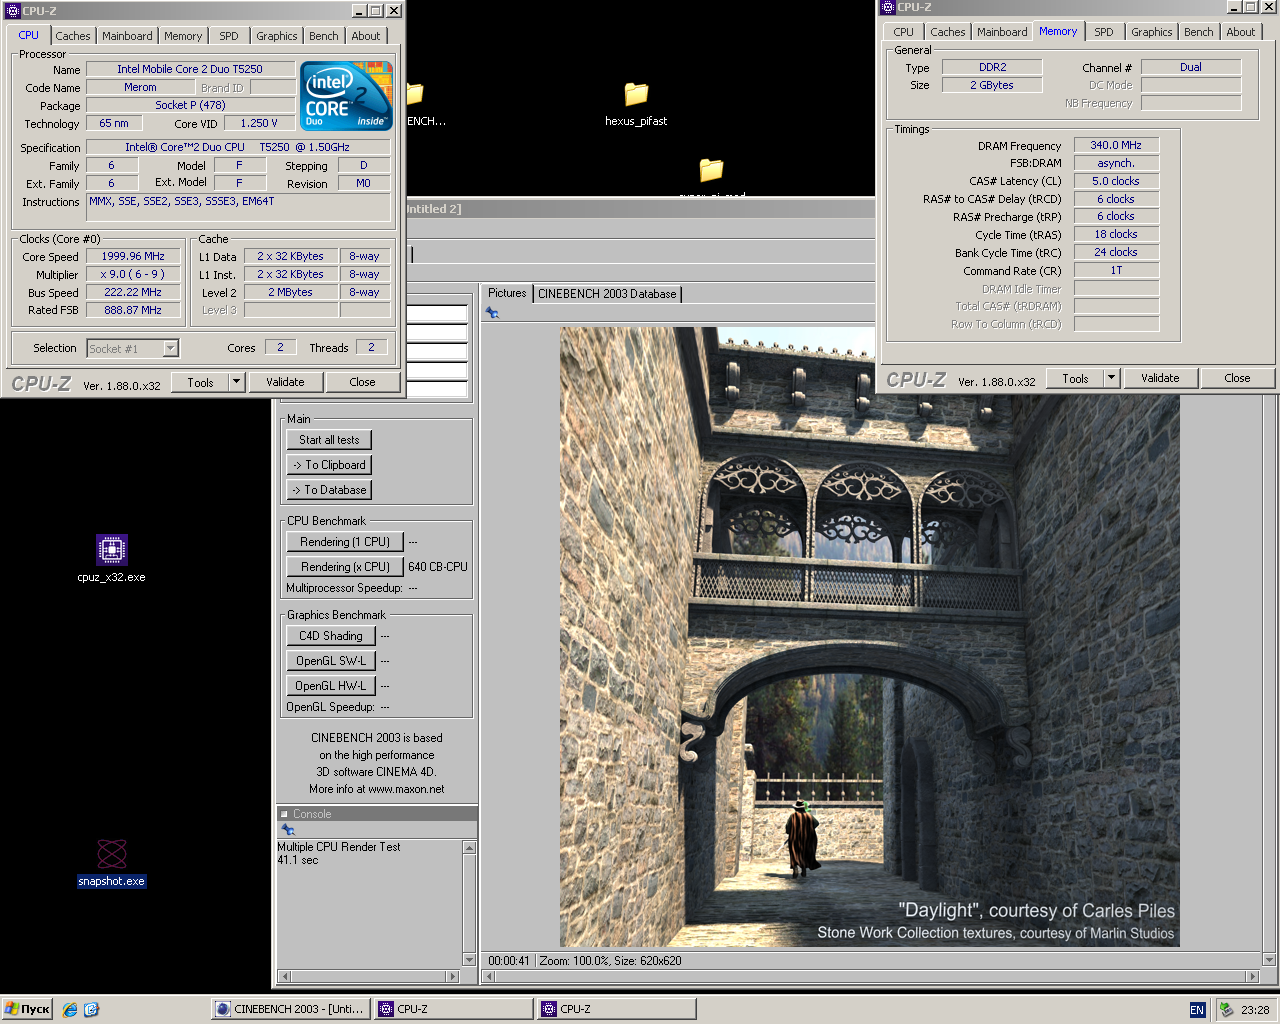Expand Tools dropdown arrow in right CPU-Z
This screenshot has height=1024, width=1280.
click(x=1112, y=378)
